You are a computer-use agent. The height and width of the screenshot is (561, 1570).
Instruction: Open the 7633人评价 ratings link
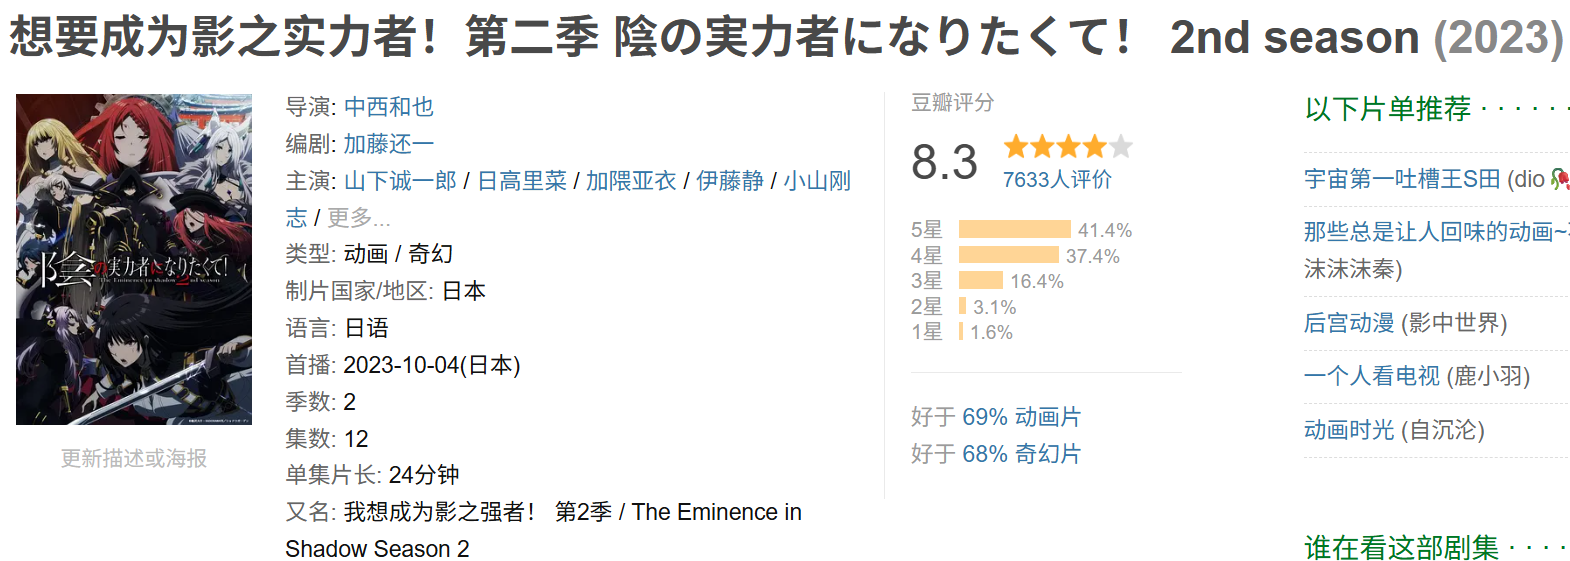(x=1057, y=180)
